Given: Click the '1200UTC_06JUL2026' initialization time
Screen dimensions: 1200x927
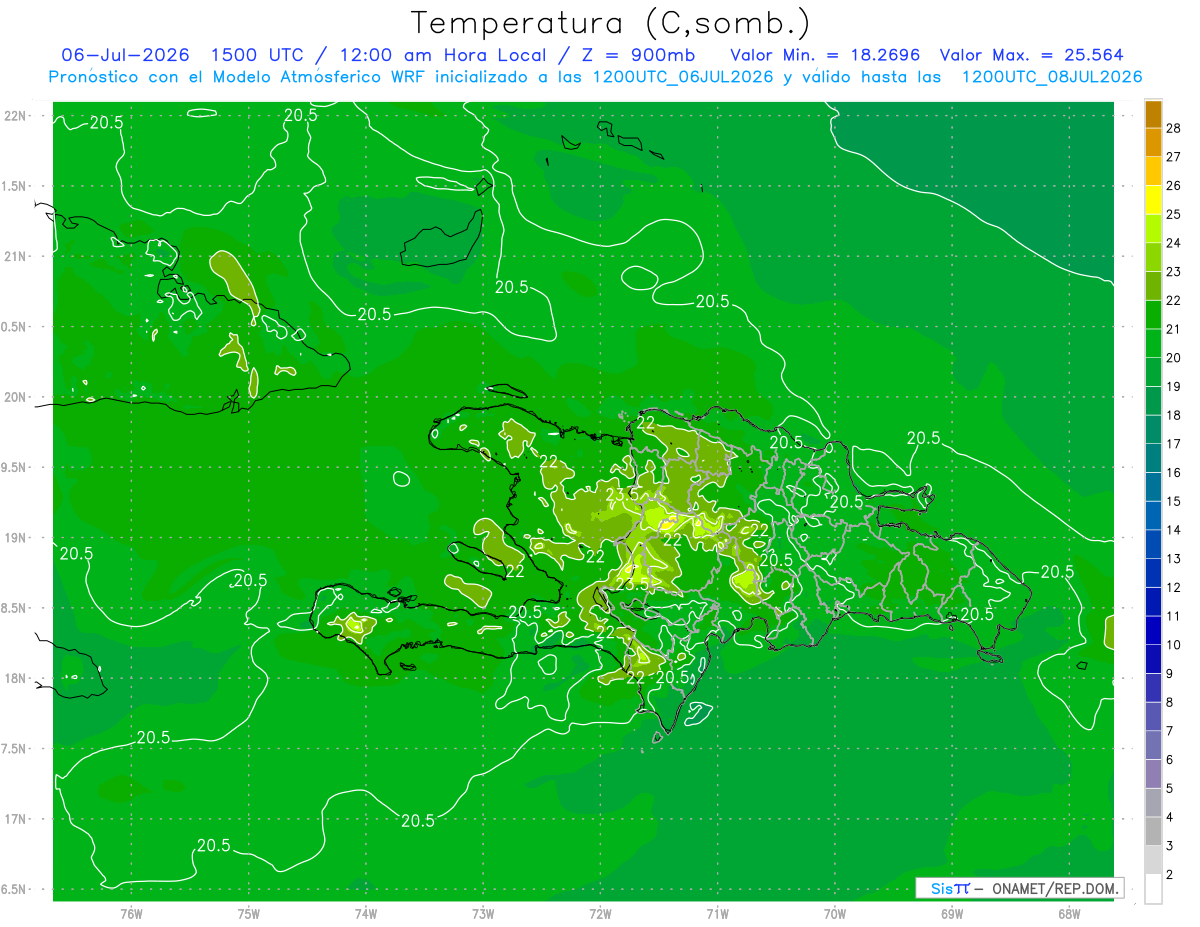Looking at the screenshot, I should click(x=684, y=77).
